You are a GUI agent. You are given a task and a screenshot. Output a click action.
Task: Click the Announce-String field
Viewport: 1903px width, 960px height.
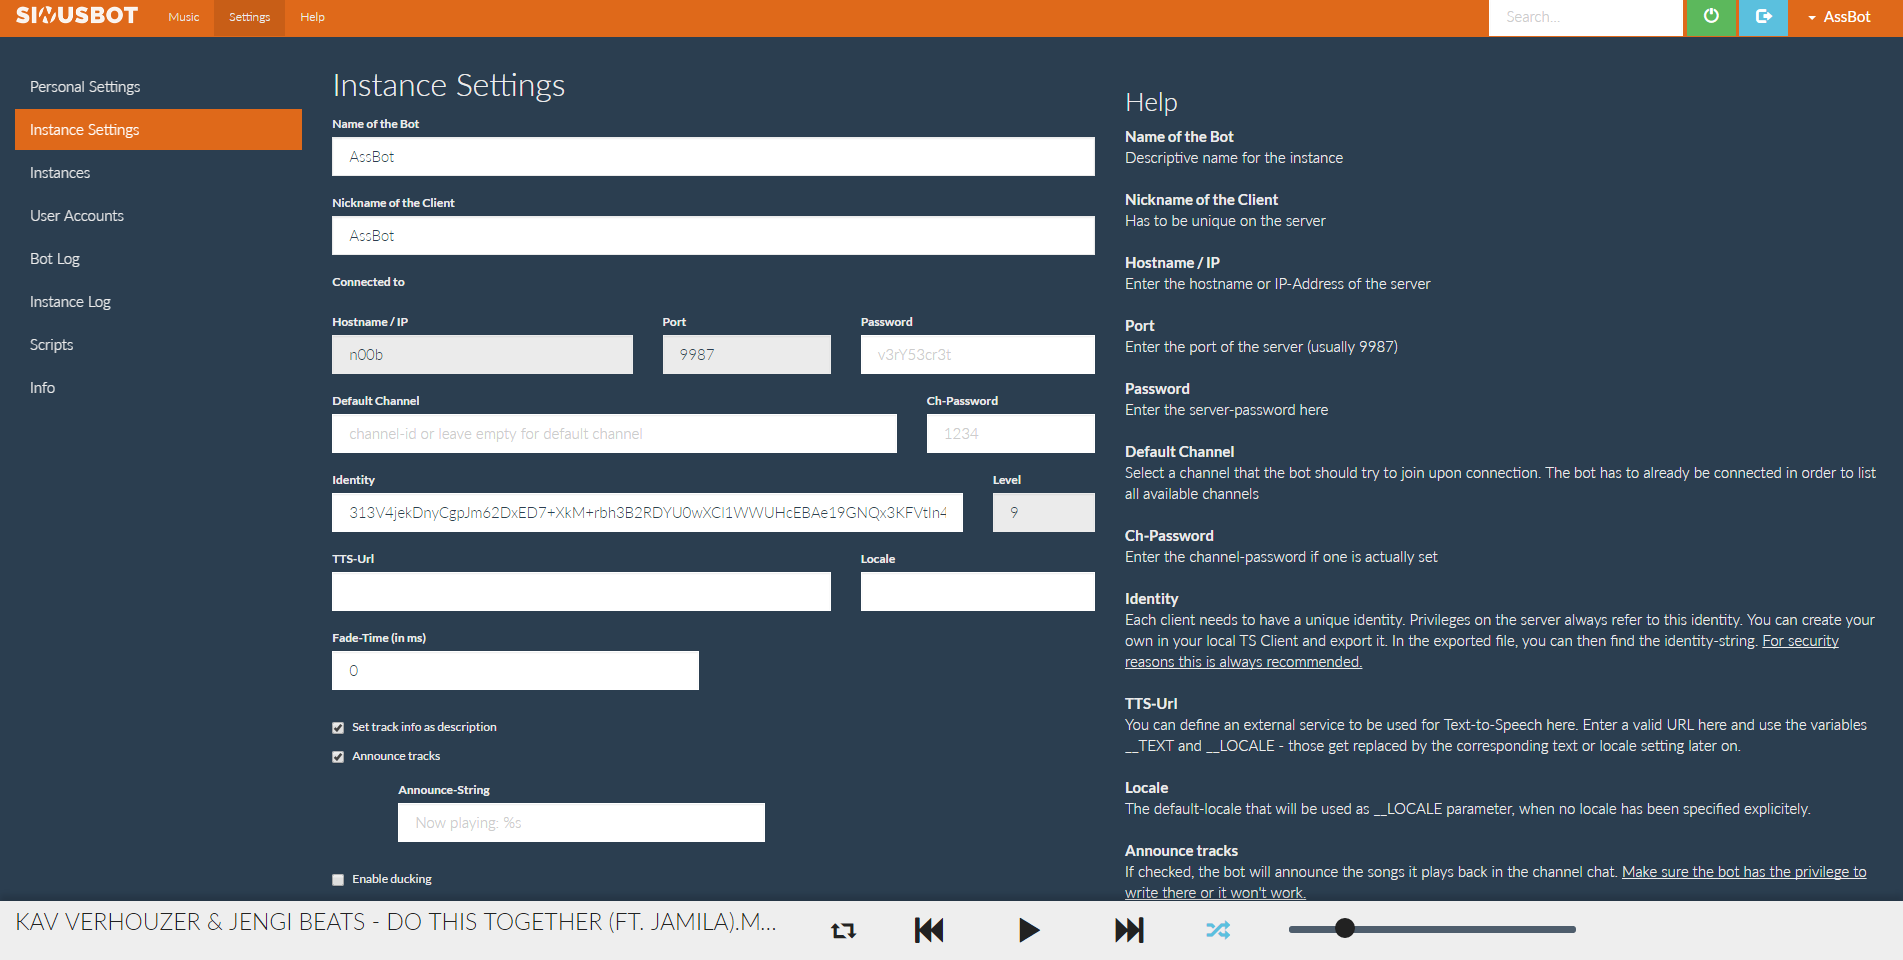[x=581, y=823]
